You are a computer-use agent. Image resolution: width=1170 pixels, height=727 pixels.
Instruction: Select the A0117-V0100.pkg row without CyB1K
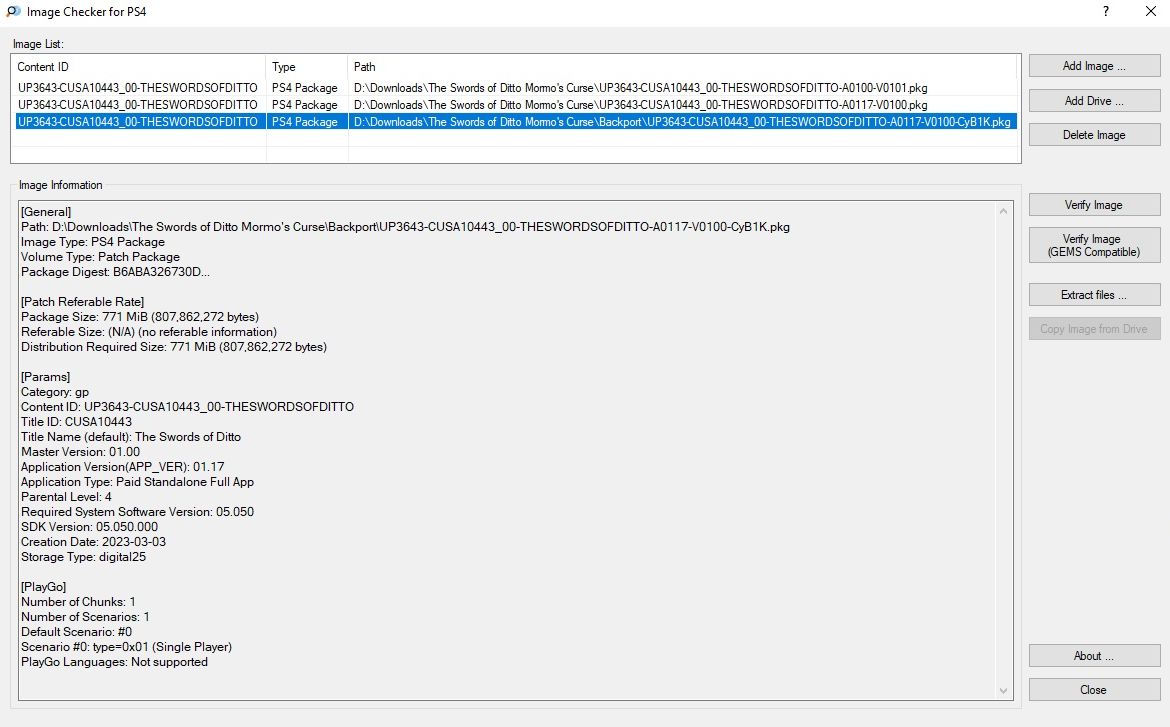(516, 105)
